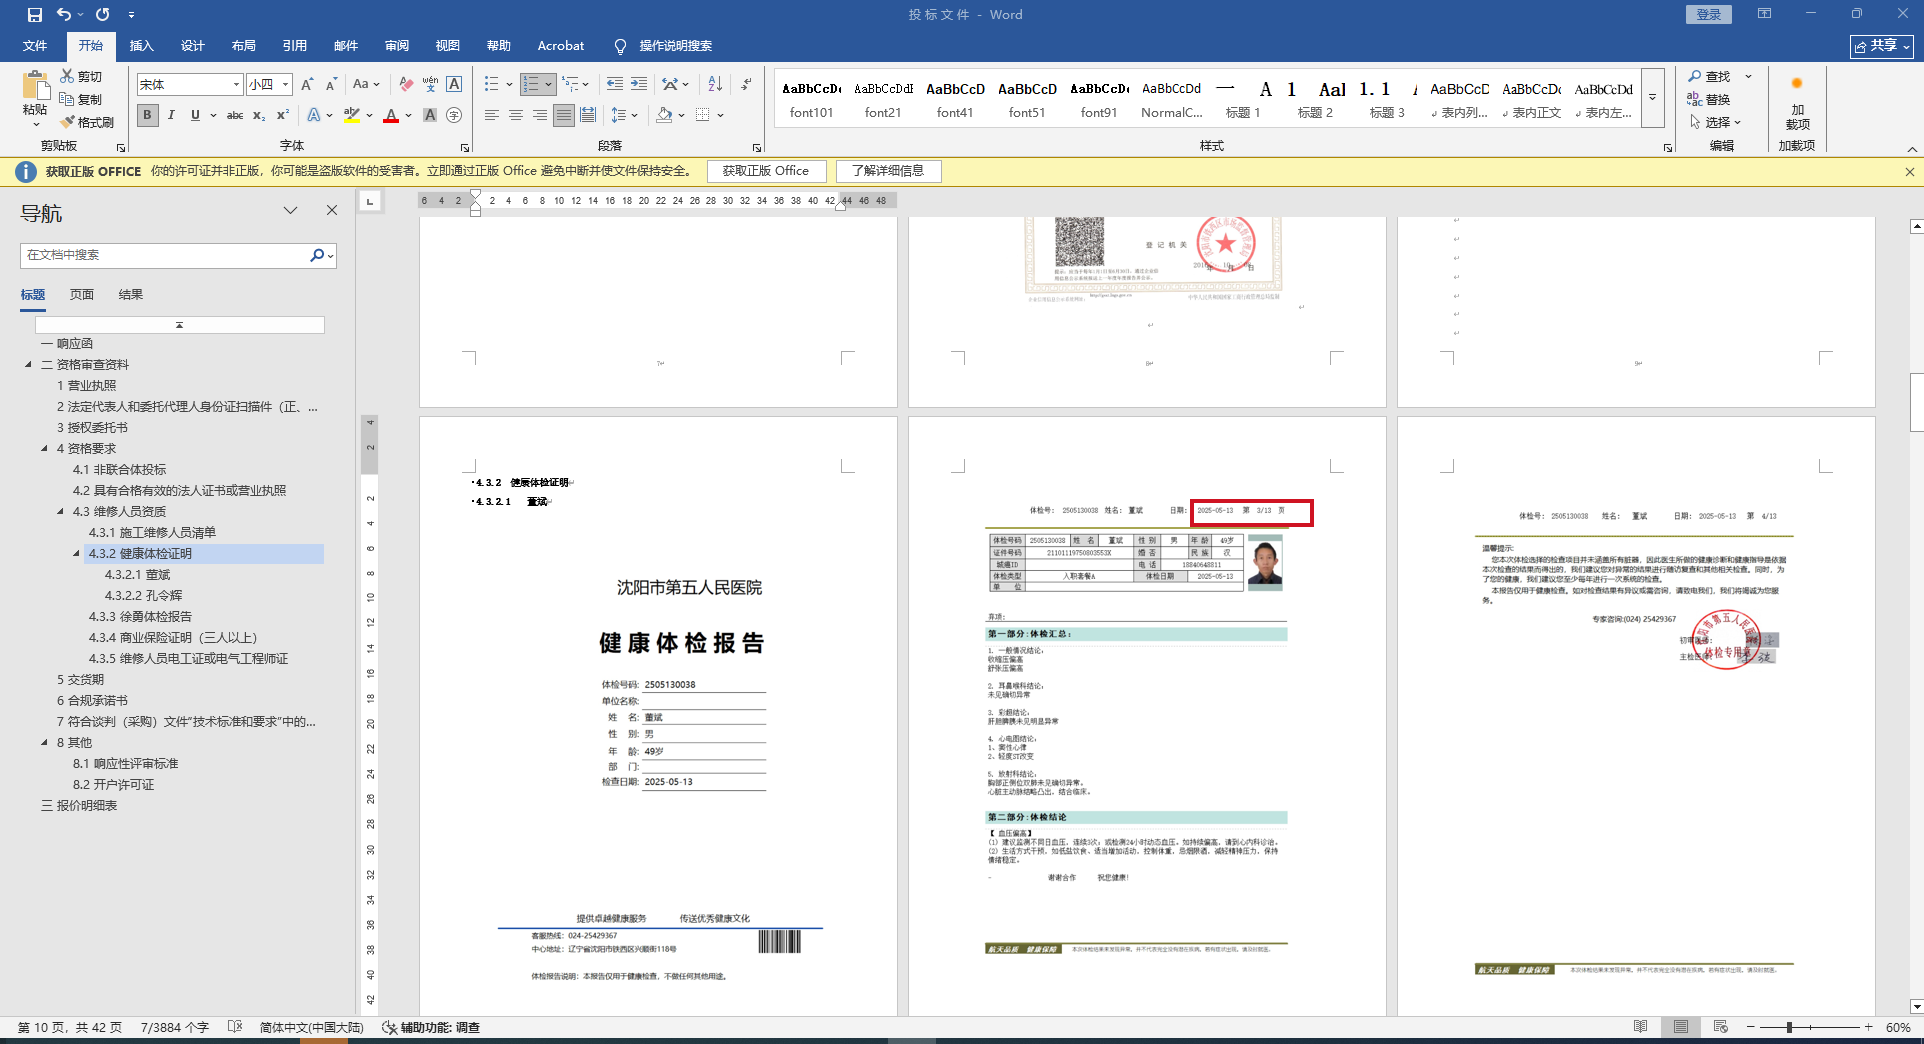Toggle subscript formatting
The height and width of the screenshot is (1044, 1924).
[259, 115]
